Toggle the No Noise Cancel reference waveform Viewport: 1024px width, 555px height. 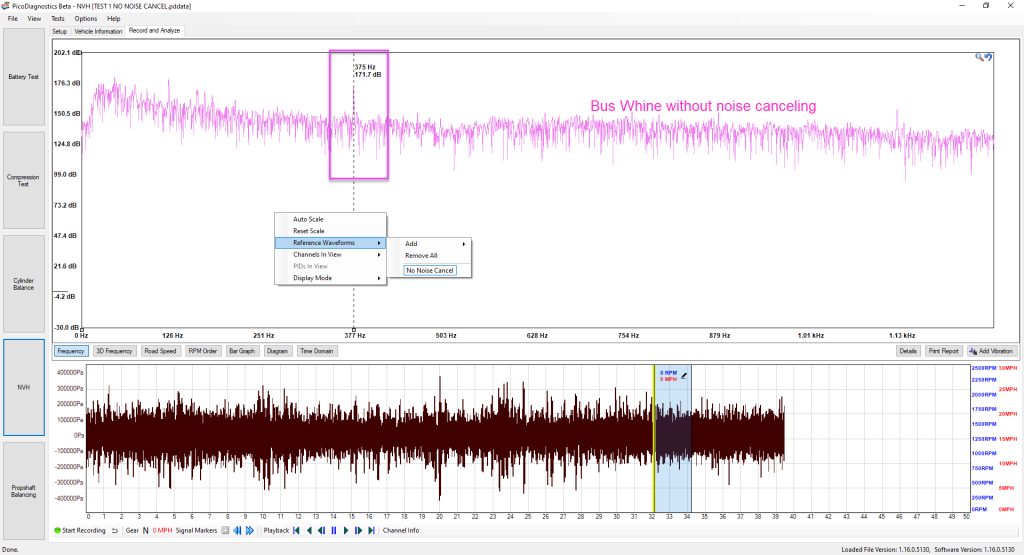click(x=430, y=270)
